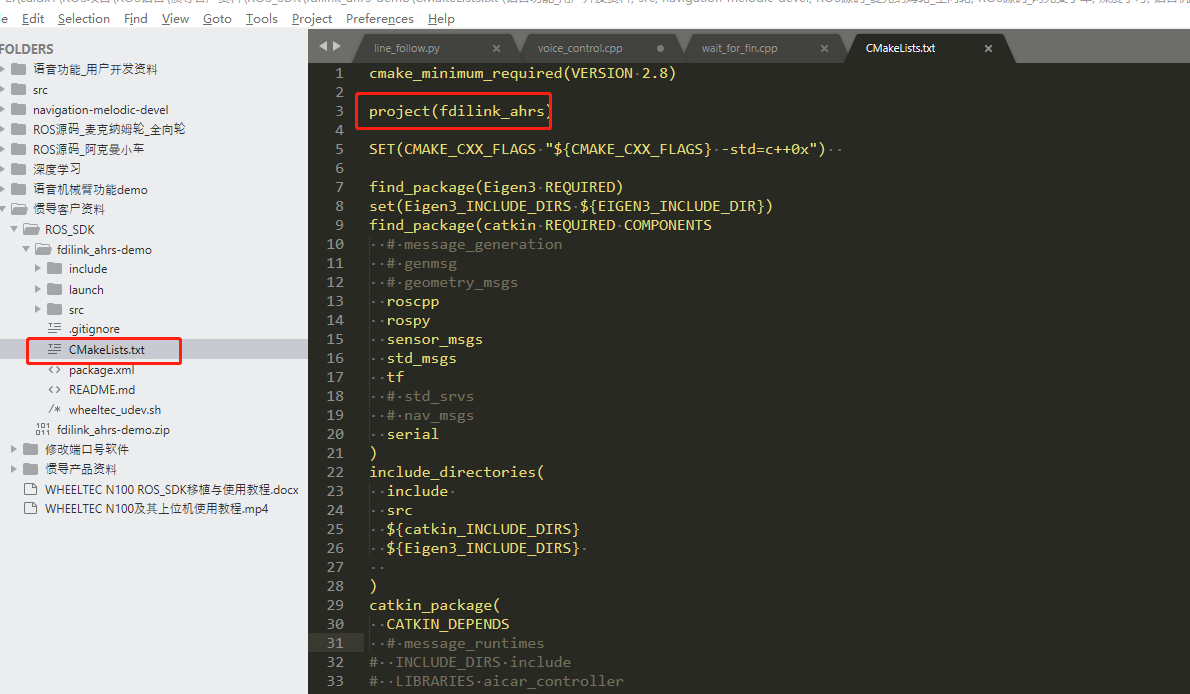
Task: Click the catkin_package( line
Action: (434, 605)
